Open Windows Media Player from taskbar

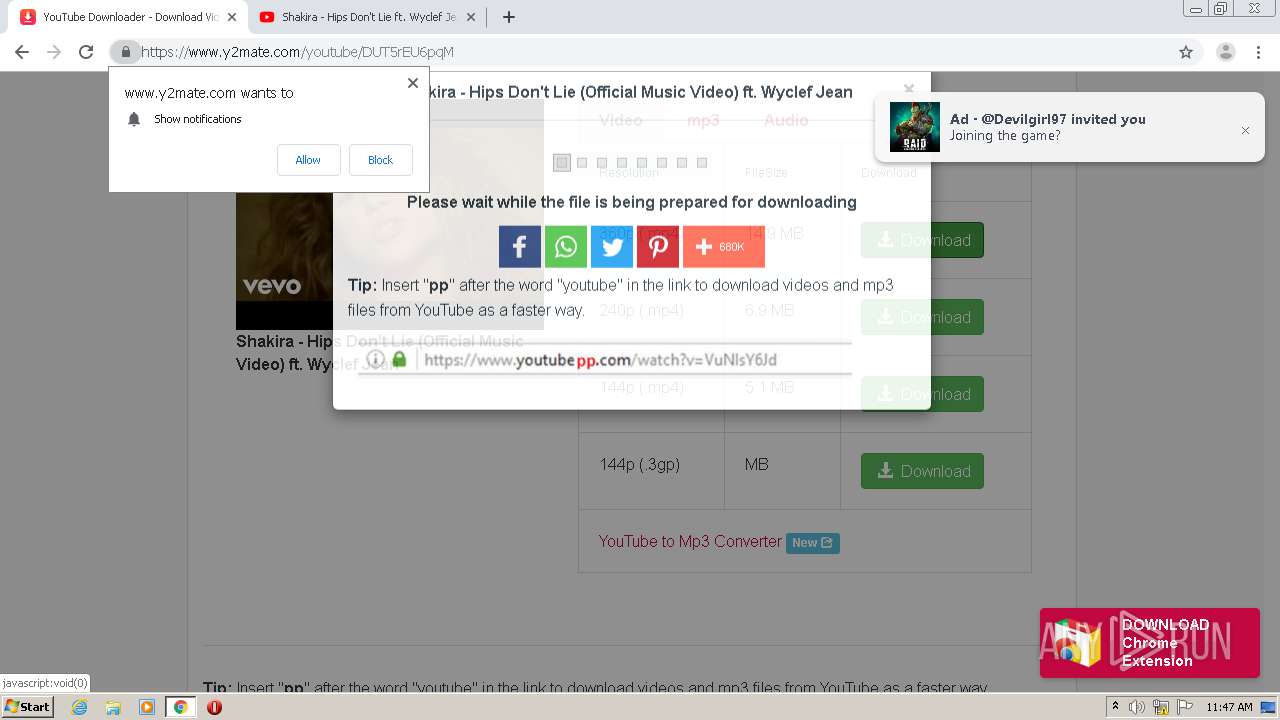tap(147, 707)
